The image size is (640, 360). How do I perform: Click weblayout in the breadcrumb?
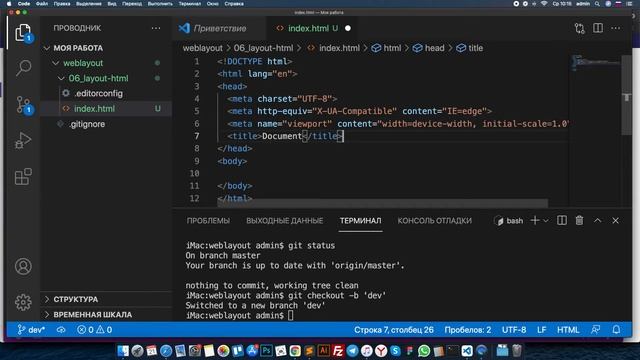(x=202, y=48)
